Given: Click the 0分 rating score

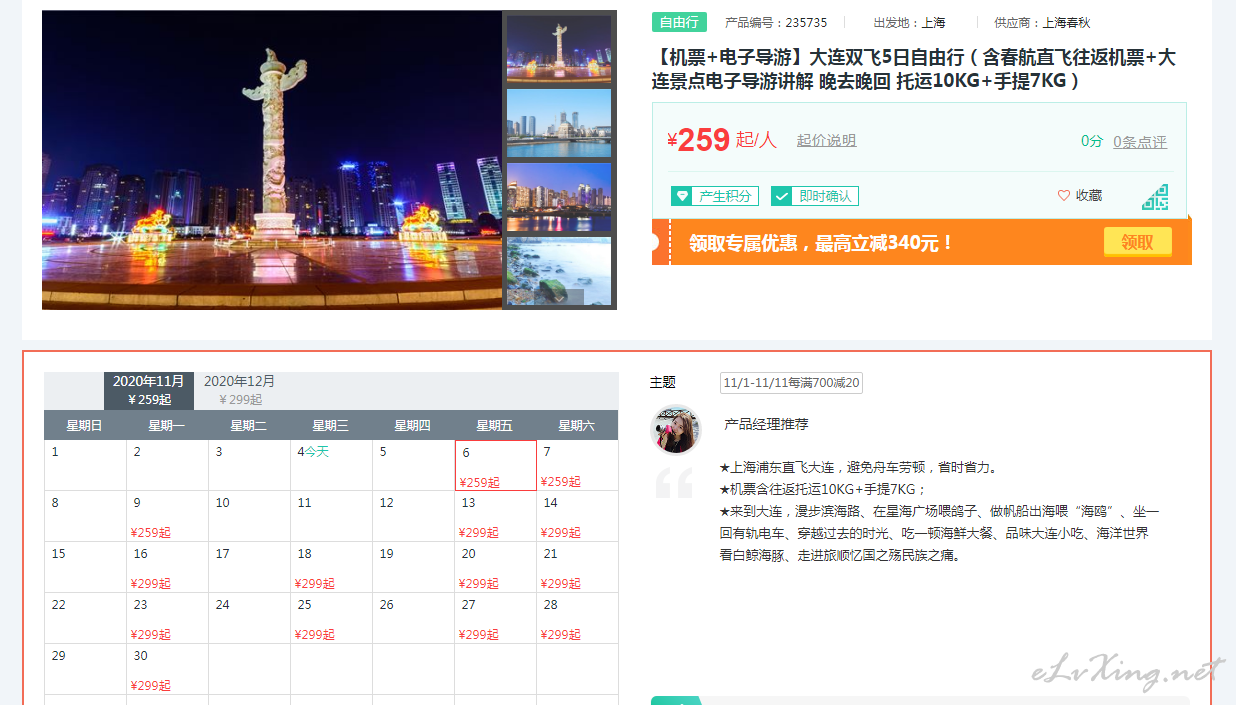Looking at the screenshot, I should tap(1091, 142).
